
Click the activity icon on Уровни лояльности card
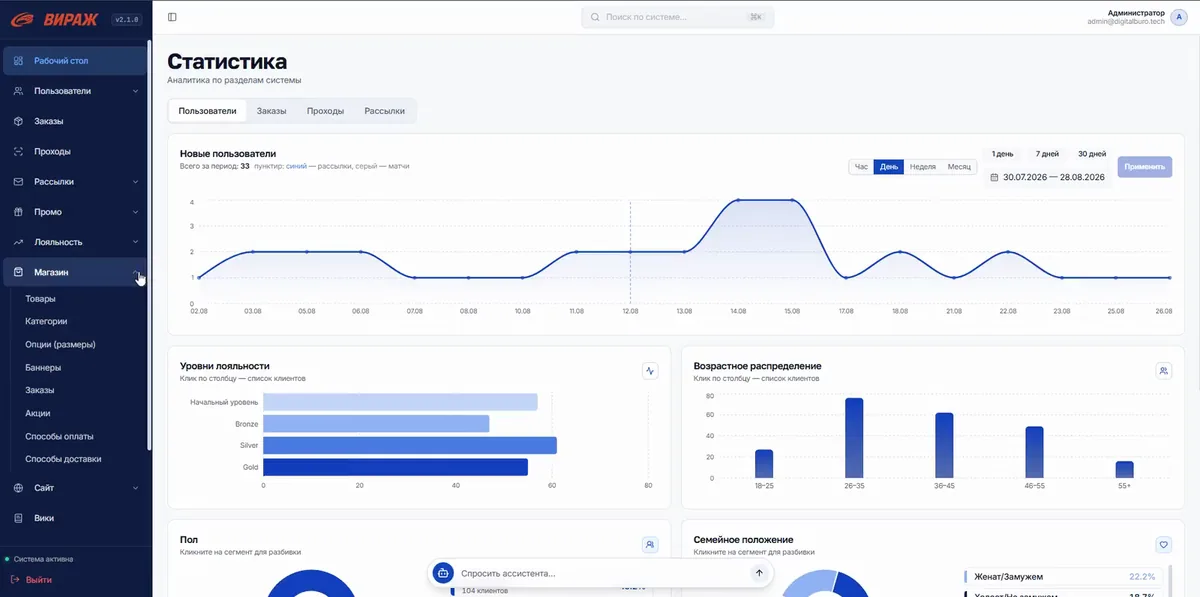651,371
